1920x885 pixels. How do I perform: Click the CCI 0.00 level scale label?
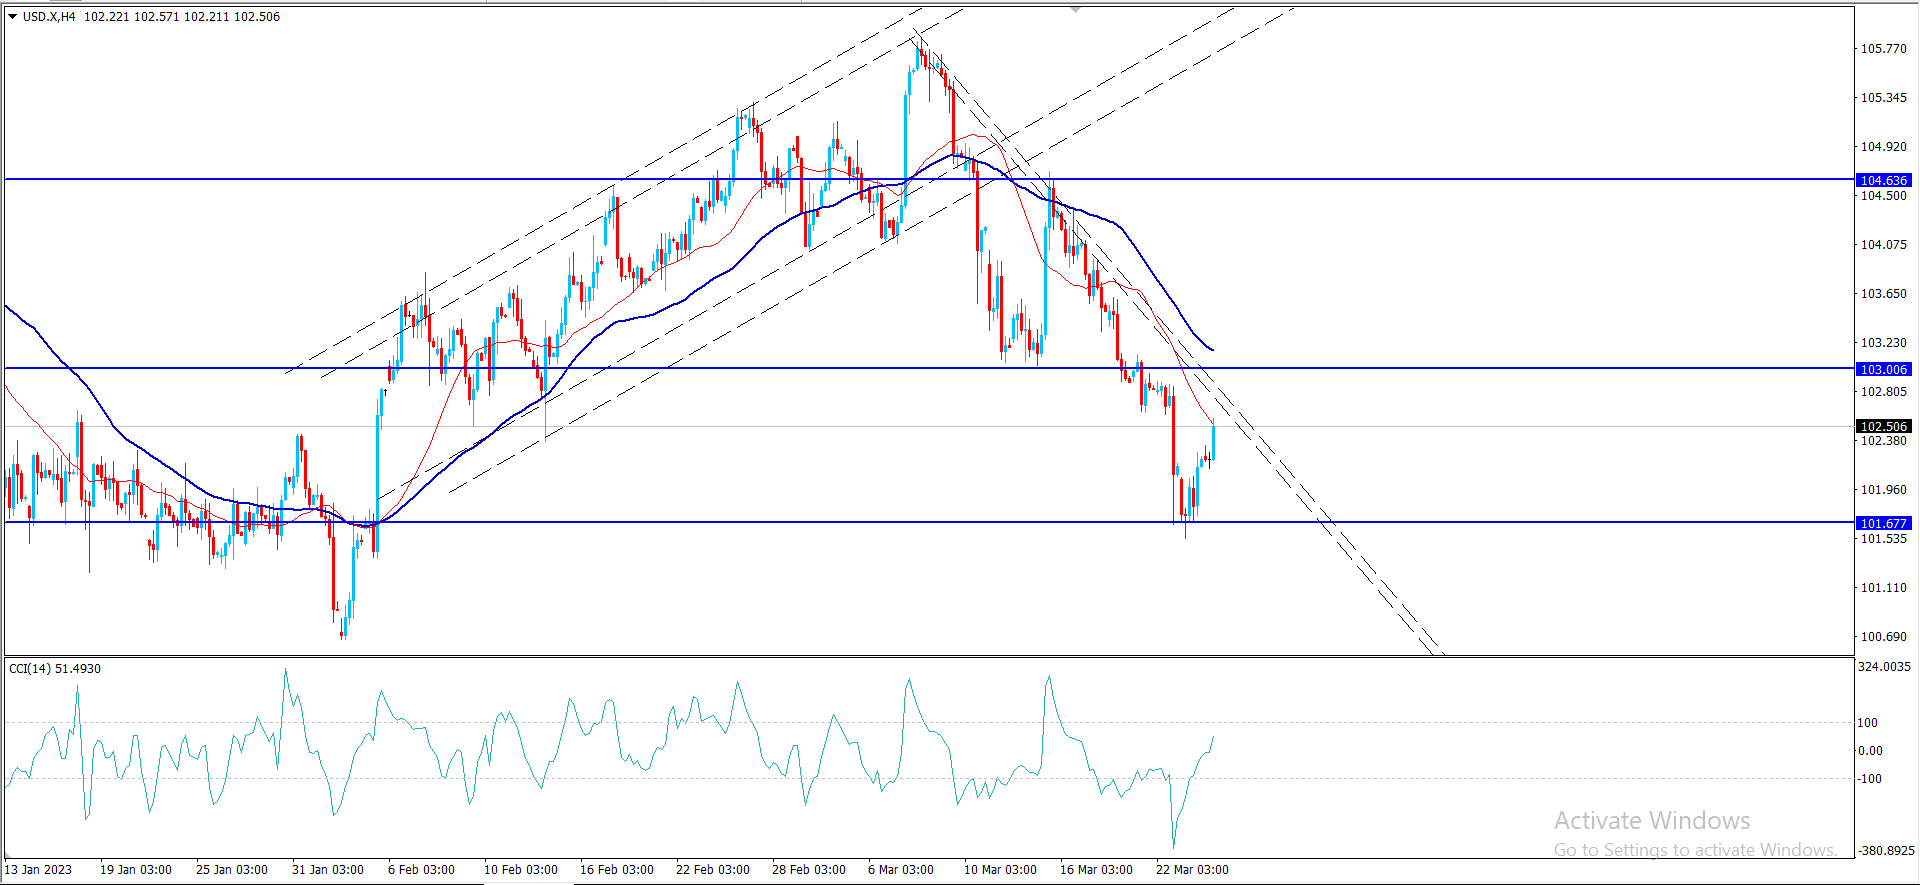pyautogui.click(x=1869, y=750)
